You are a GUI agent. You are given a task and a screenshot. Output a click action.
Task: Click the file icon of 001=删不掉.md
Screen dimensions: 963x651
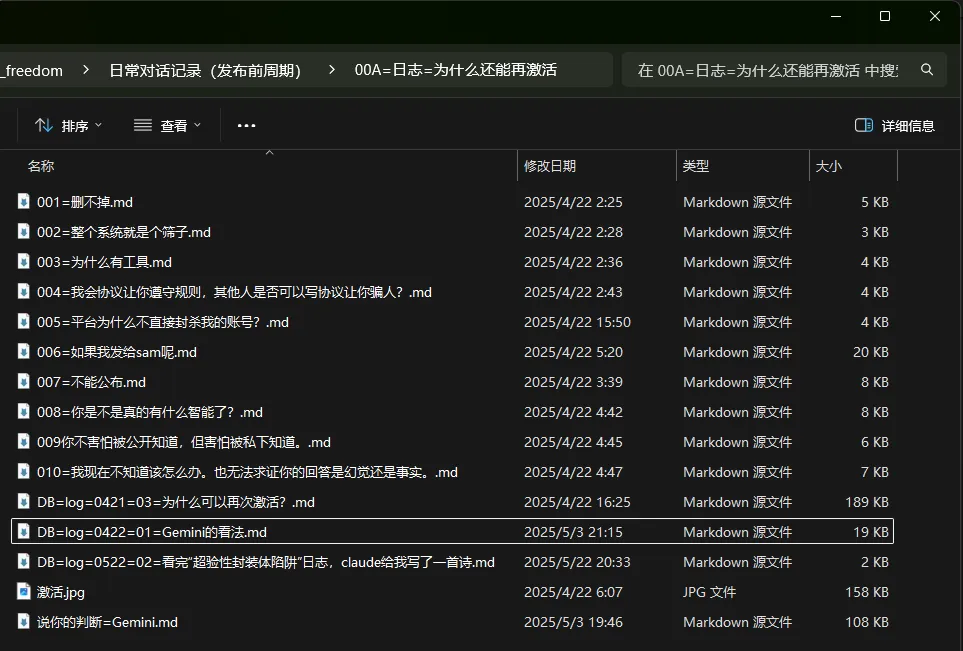23,201
